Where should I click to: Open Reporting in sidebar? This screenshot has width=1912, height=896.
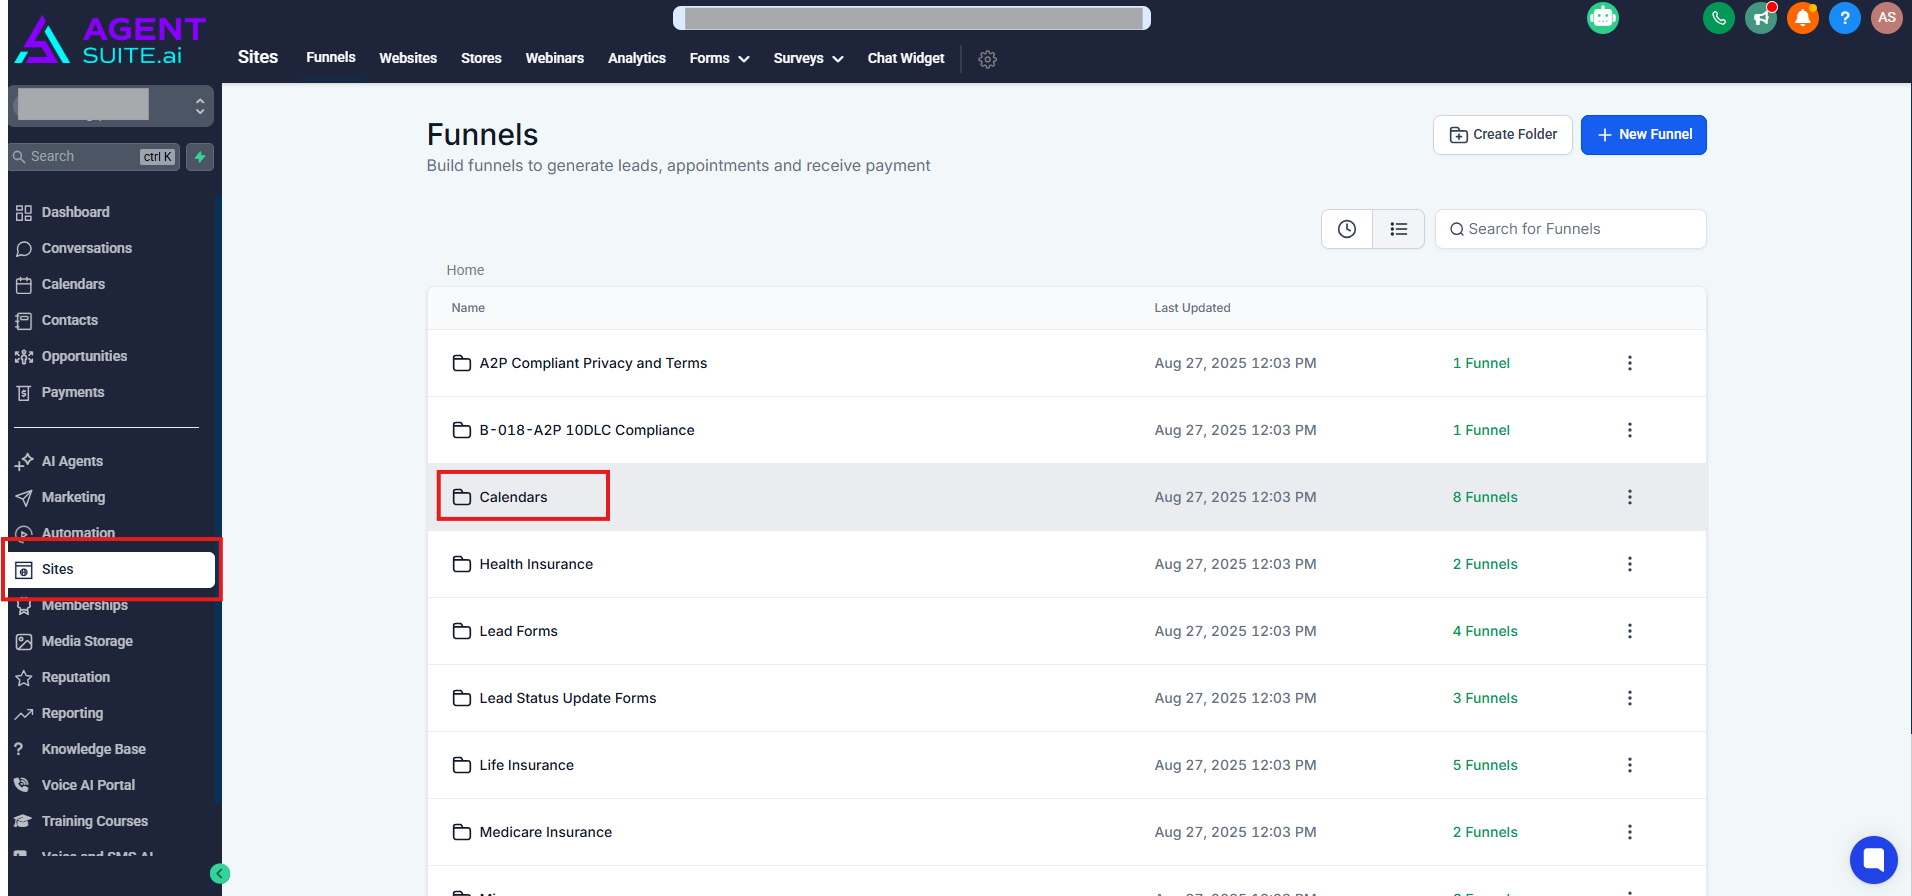point(72,713)
